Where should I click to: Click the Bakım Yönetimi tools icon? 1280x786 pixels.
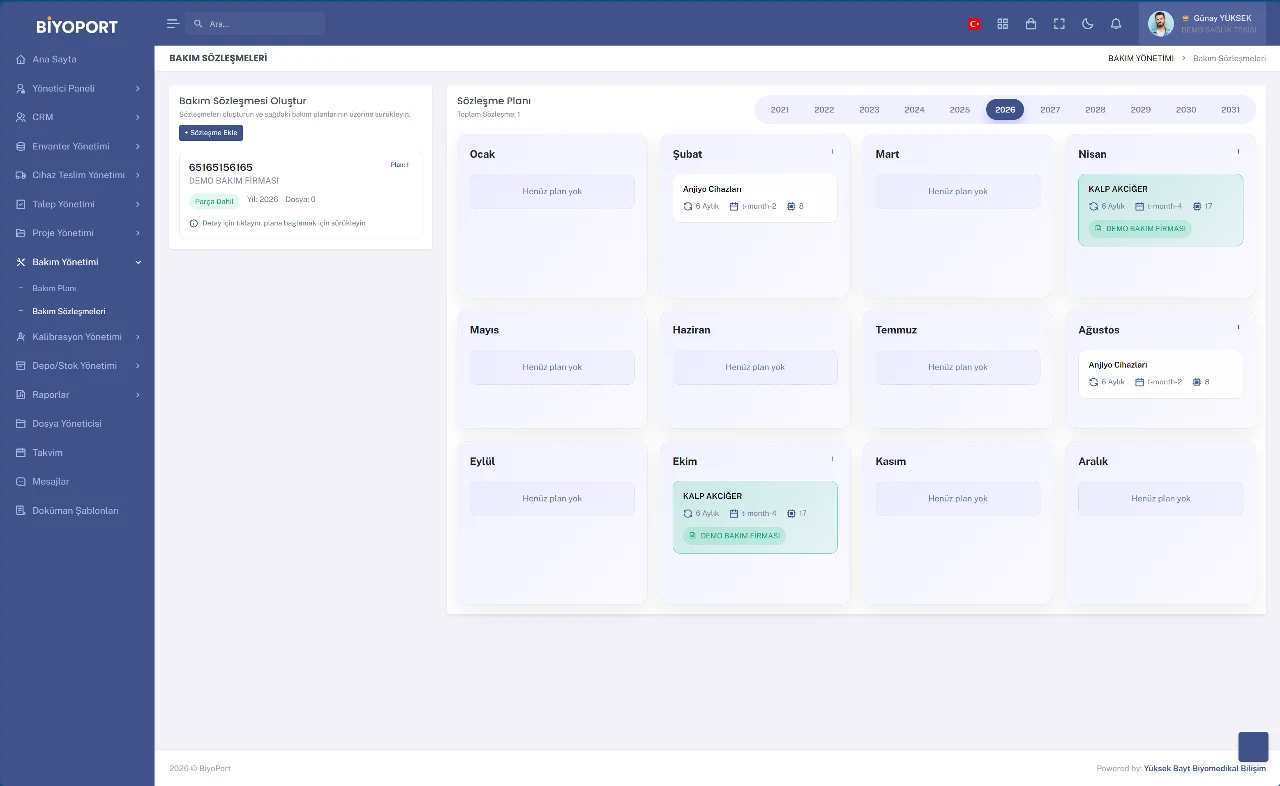tap(21, 262)
